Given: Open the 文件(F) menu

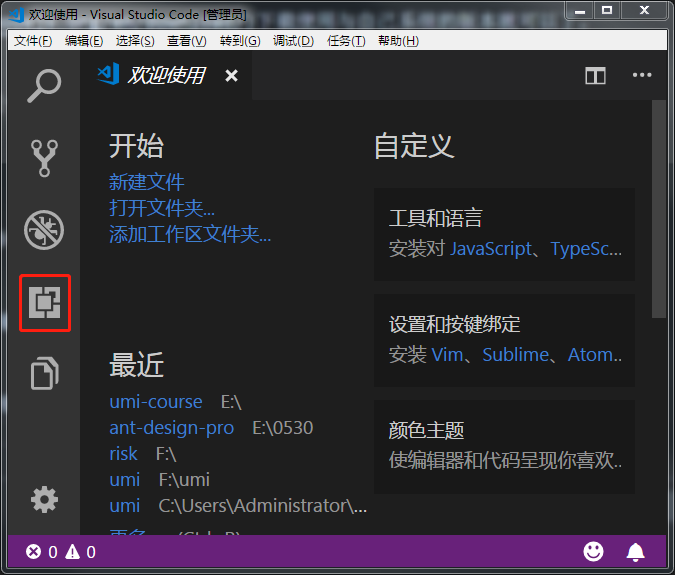Looking at the screenshot, I should (x=33, y=41).
